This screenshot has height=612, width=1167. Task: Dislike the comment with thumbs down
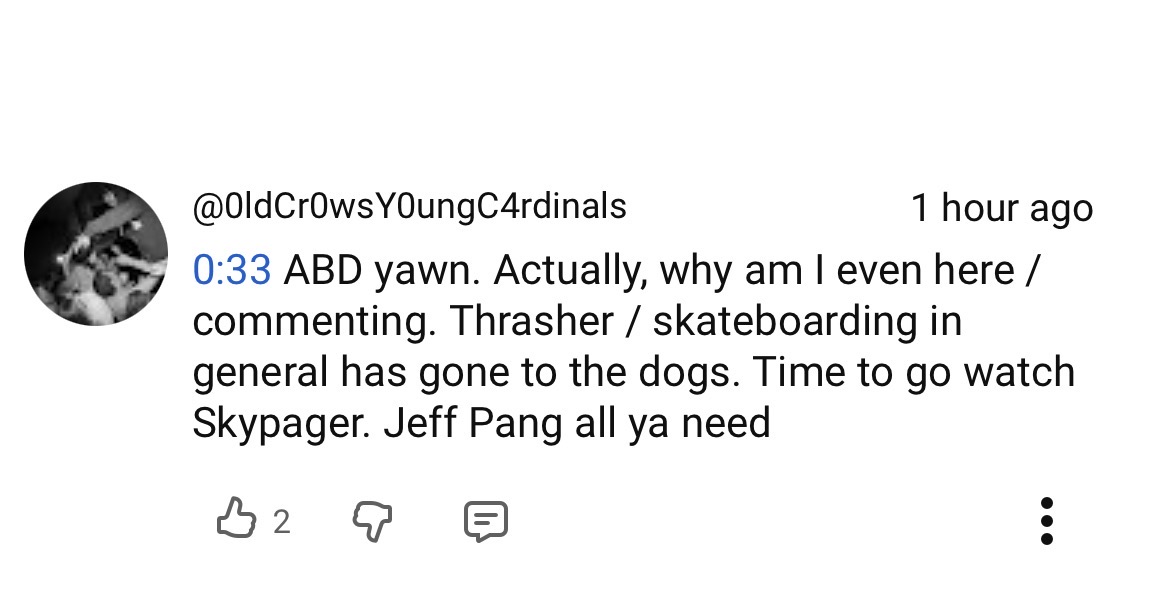coord(373,520)
